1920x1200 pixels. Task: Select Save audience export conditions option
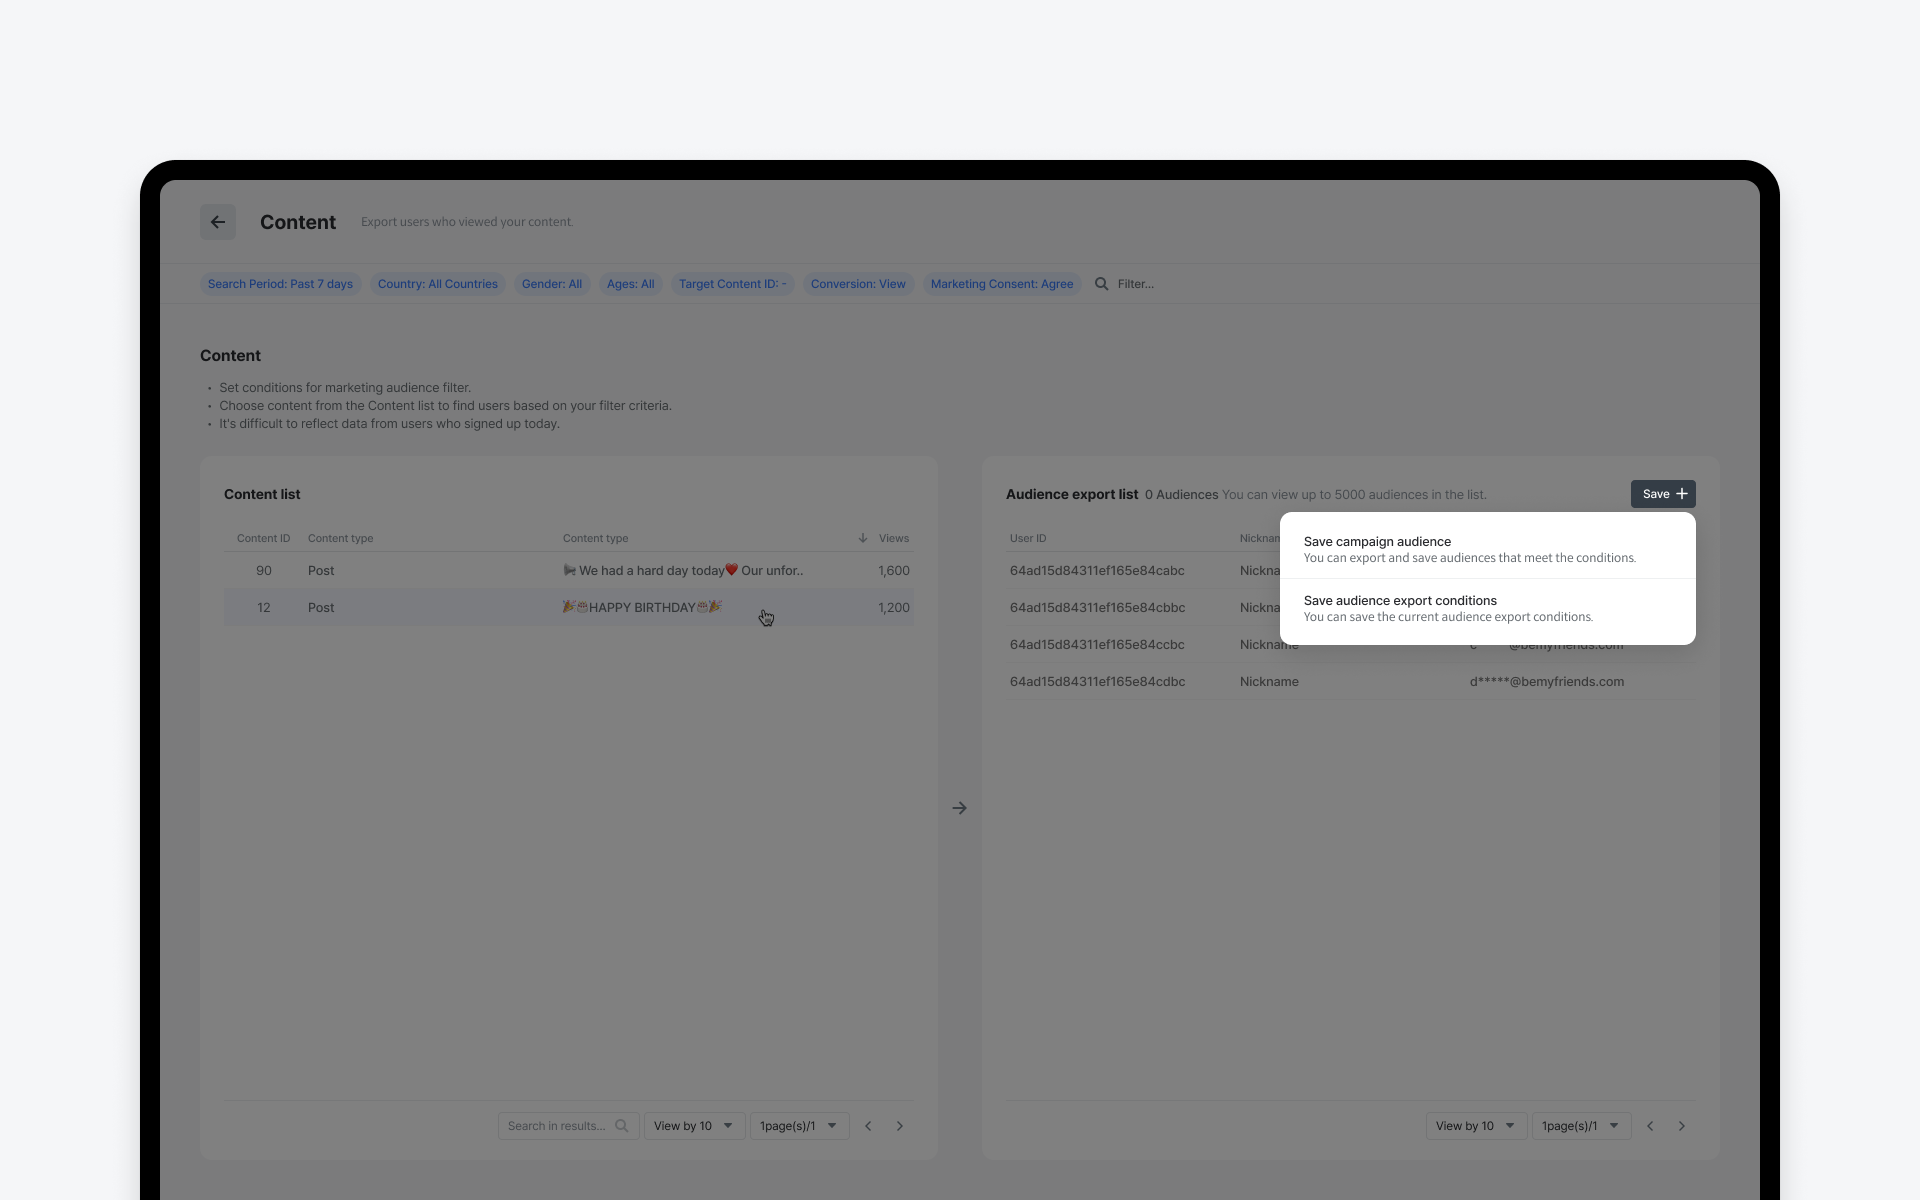click(1488, 608)
